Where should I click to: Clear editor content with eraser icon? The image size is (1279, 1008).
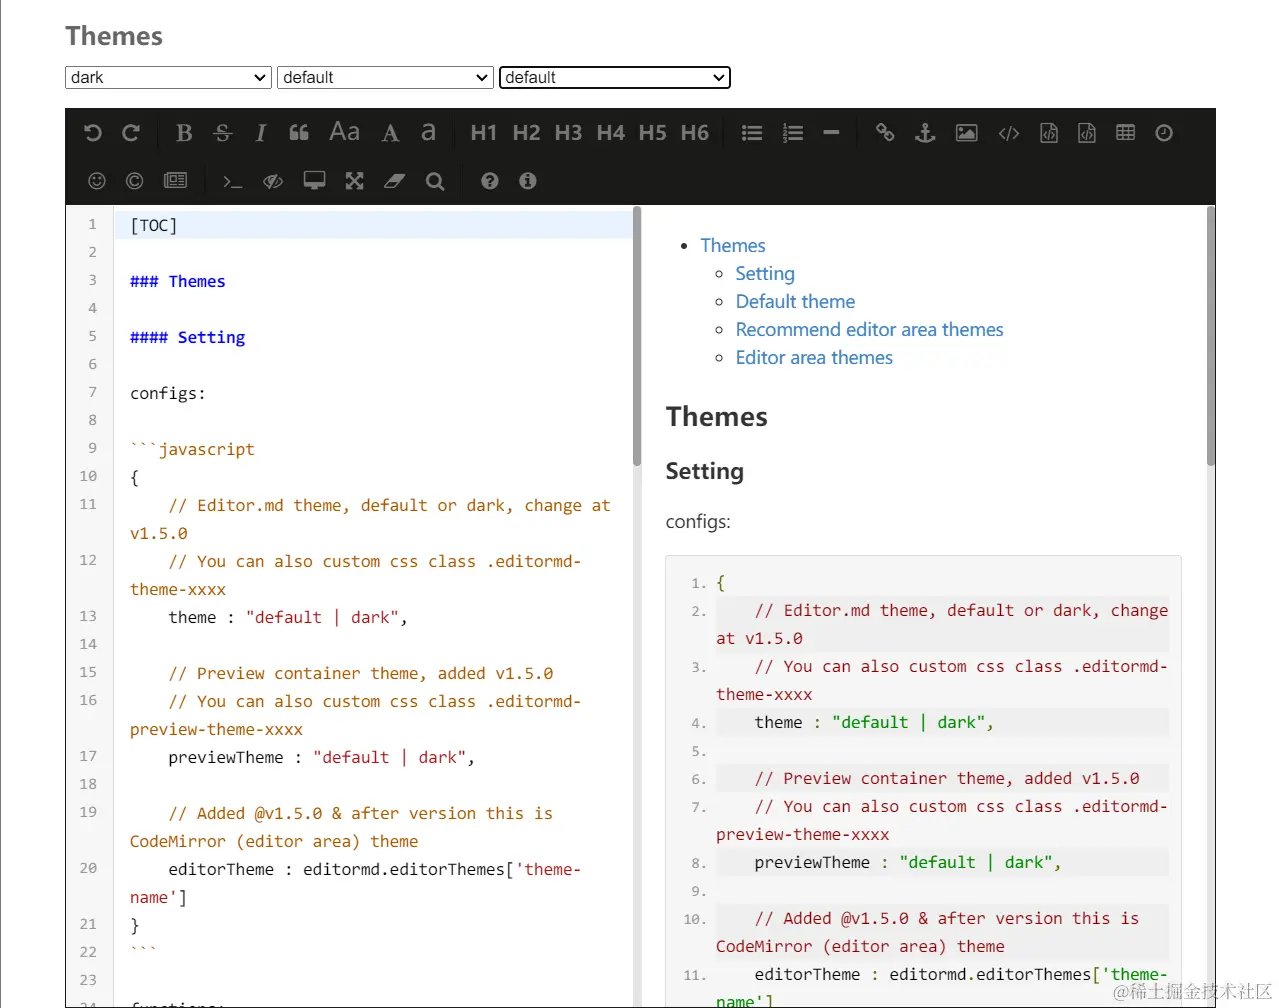(395, 181)
